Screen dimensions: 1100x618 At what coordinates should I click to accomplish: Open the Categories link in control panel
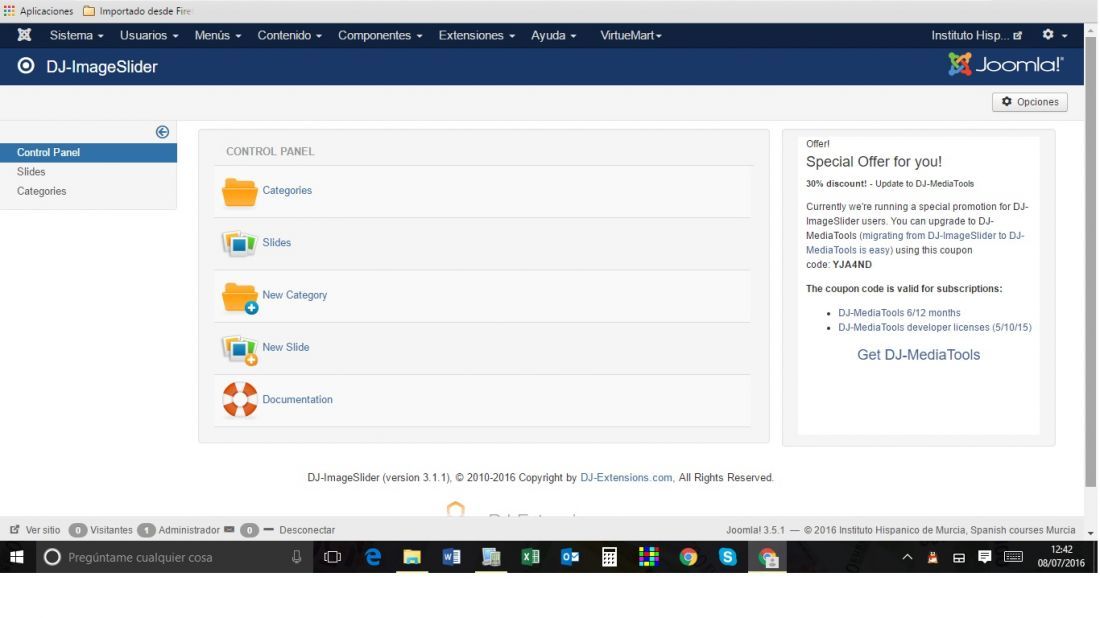click(287, 190)
